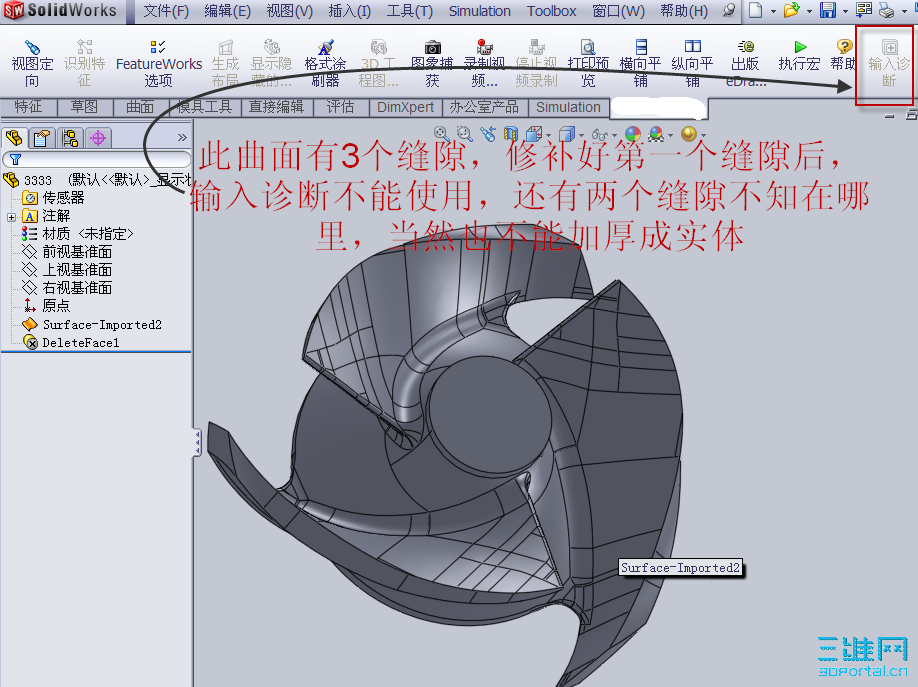Click the Help (帮助) question mark icon
918x687 pixels.
(x=844, y=47)
